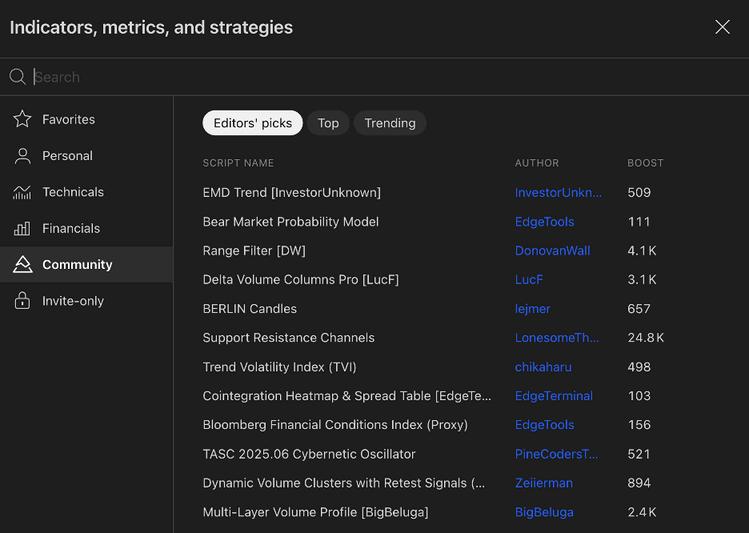
Task: Open the DonovanWall author link
Action: [552, 251]
